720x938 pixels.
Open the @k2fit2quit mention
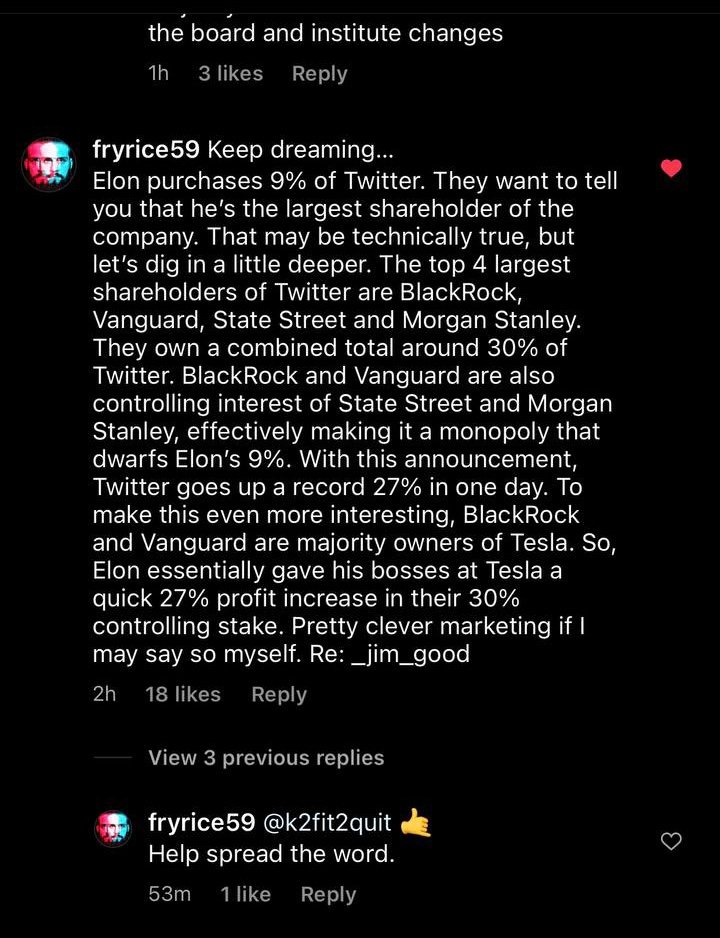click(326, 823)
